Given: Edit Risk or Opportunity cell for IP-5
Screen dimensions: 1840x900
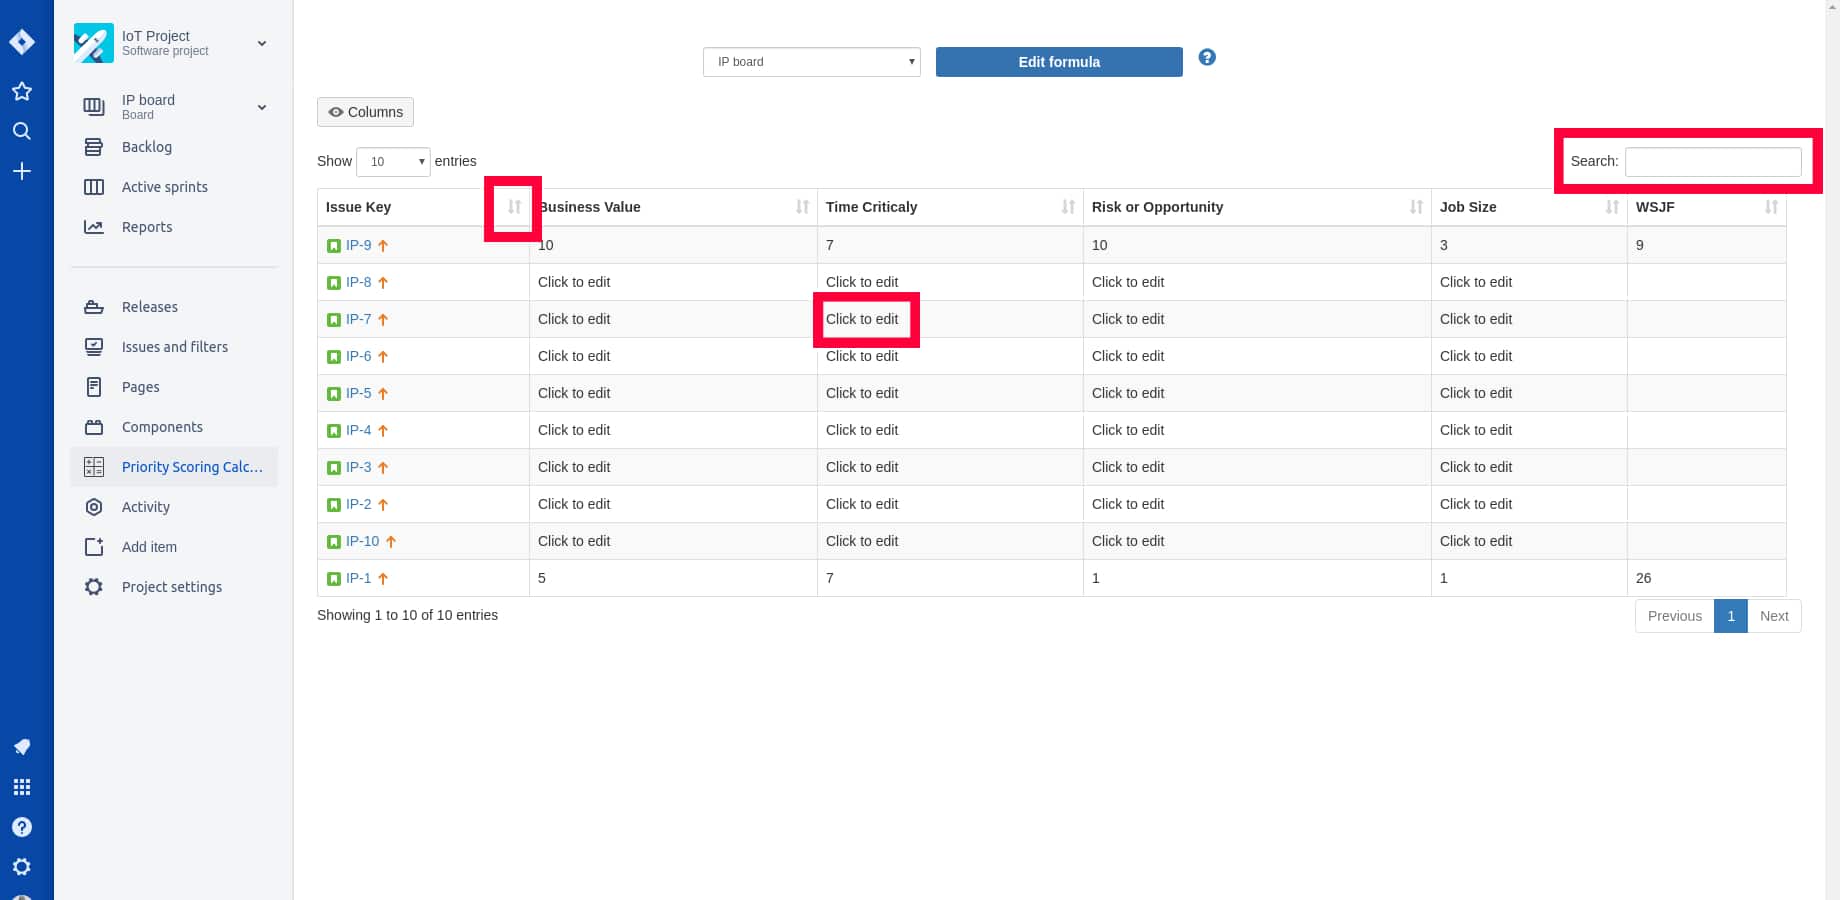Looking at the screenshot, I should [1128, 393].
